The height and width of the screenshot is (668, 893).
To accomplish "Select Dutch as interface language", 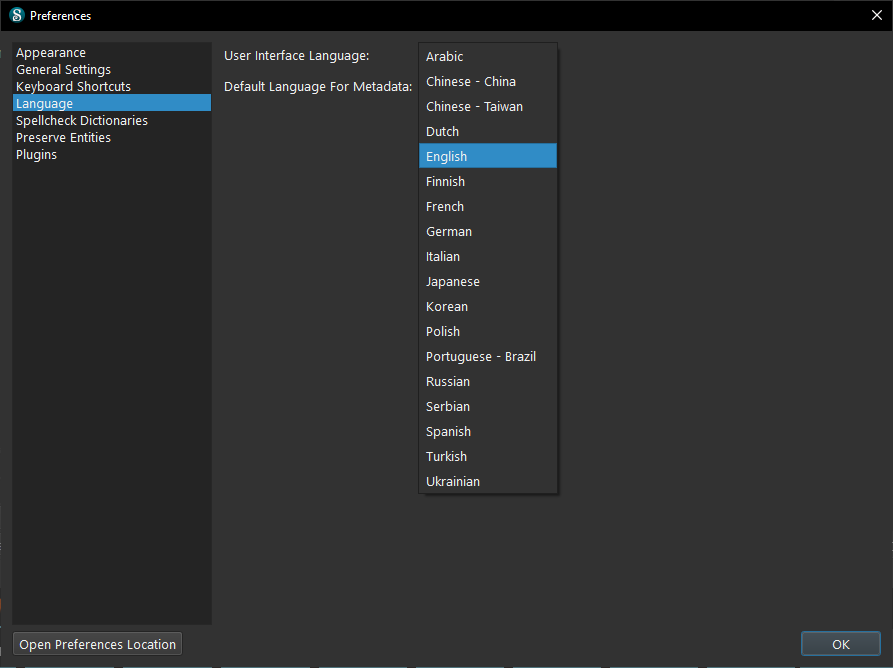I will pos(443,132).
